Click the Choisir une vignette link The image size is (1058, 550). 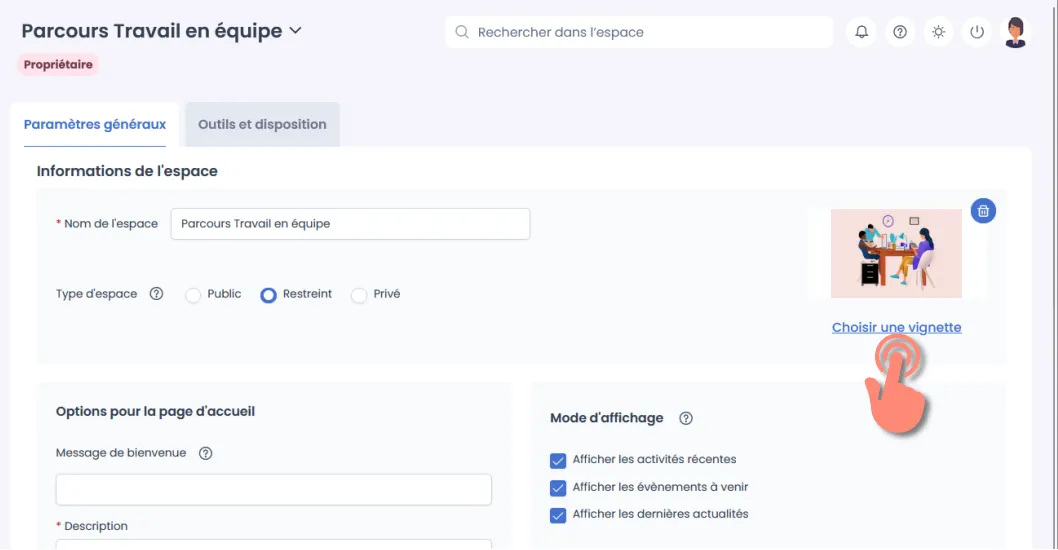coord(896,327)
